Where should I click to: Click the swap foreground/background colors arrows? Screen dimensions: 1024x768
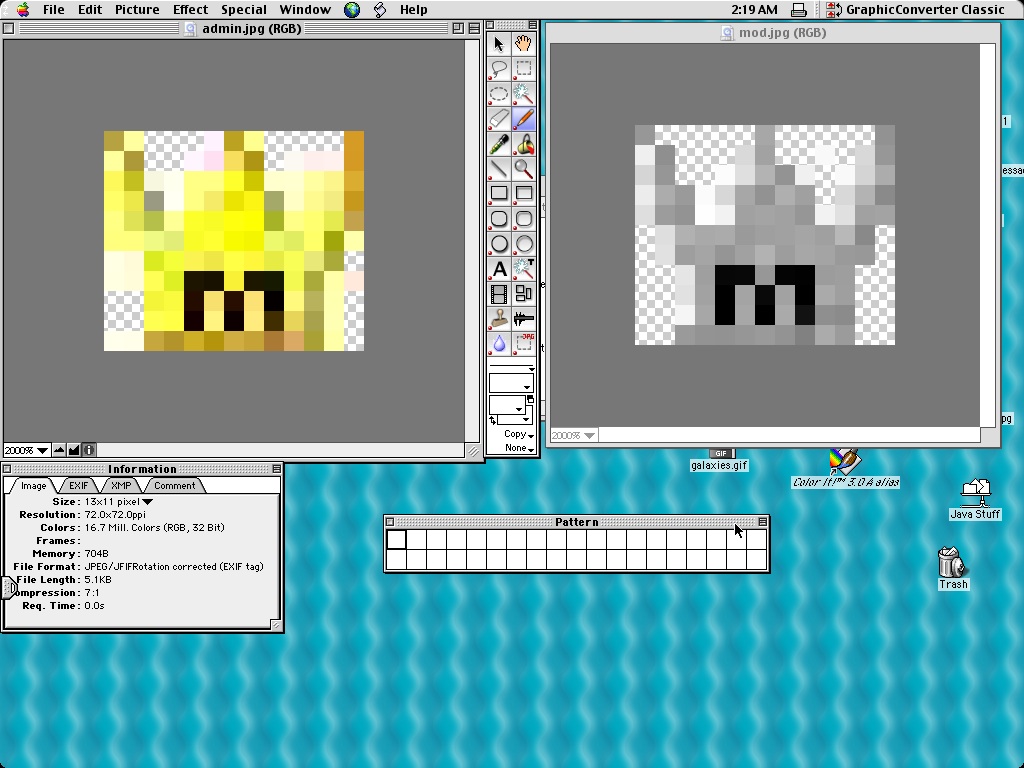pos(492,421)
